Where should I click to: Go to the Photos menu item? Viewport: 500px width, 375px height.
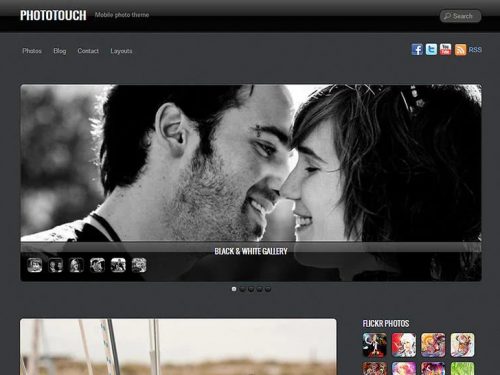coord(32,51)
